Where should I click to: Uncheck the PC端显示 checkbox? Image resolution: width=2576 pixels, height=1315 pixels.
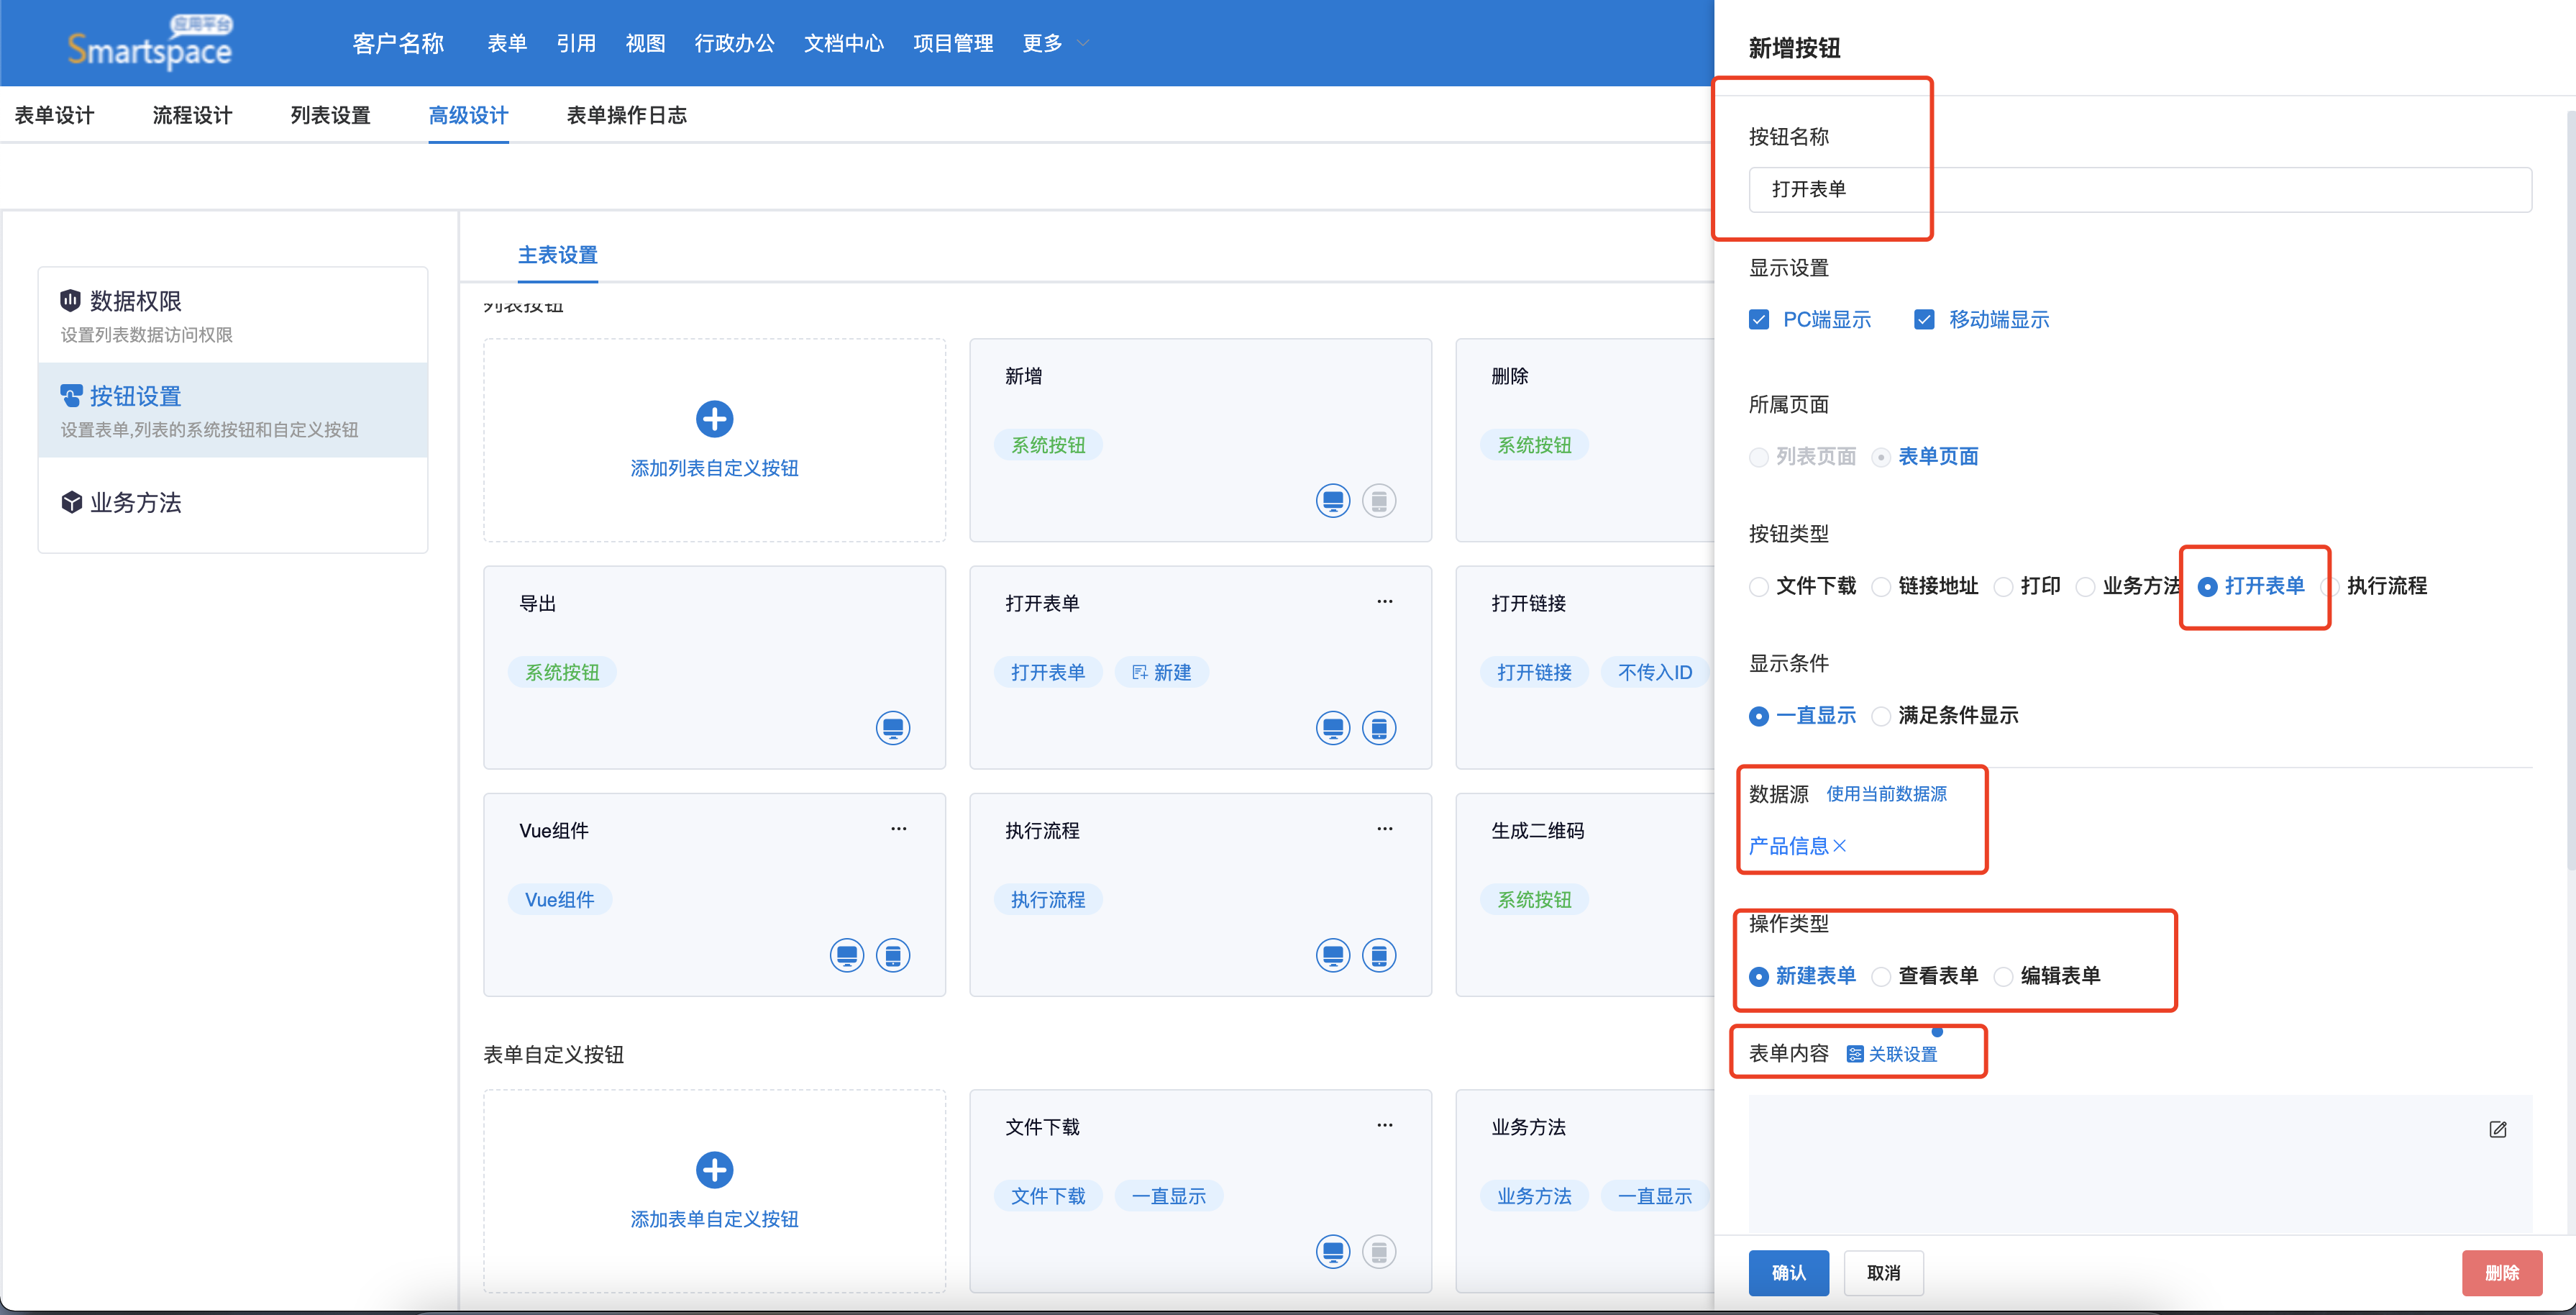click(x=1759, y=320)
